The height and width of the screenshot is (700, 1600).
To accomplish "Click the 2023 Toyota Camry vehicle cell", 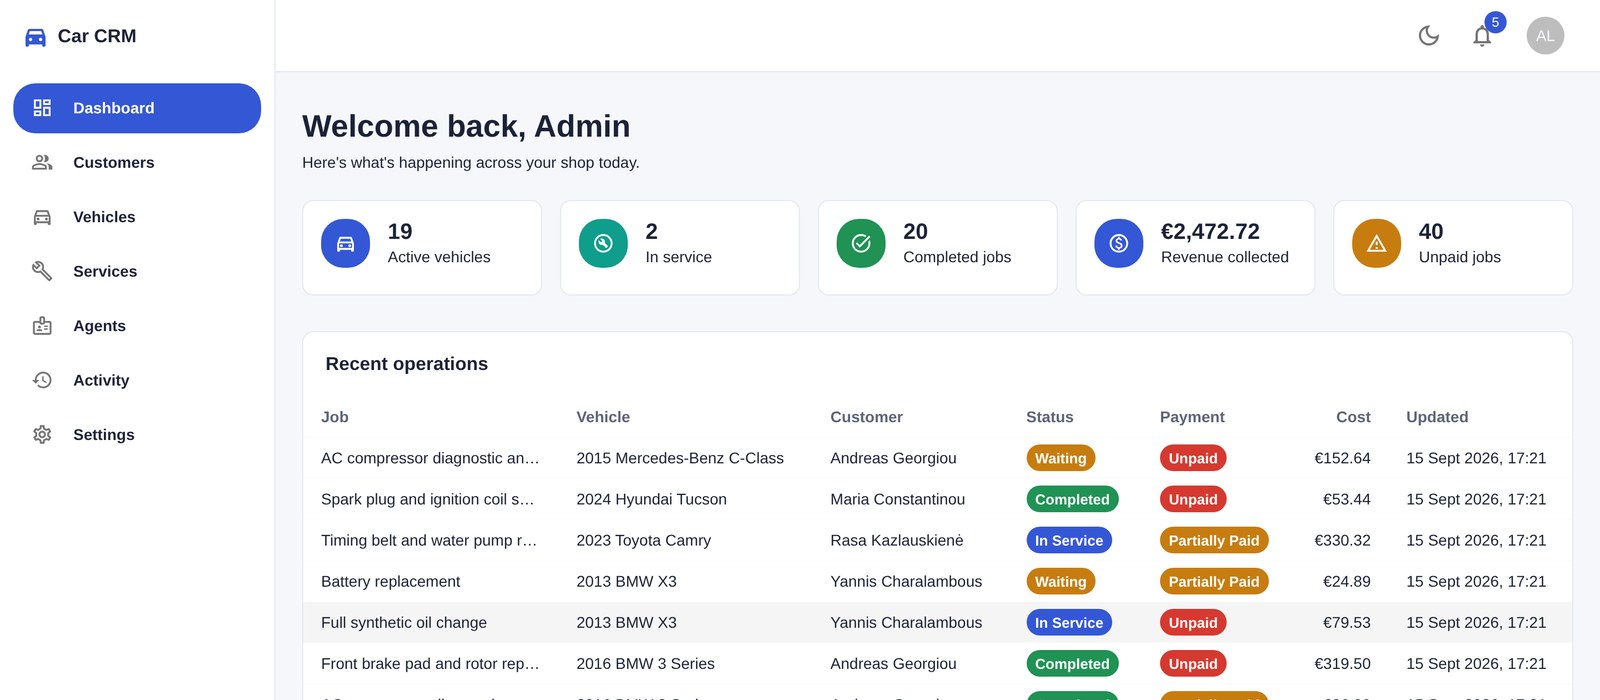I will [x=643, y=540].
